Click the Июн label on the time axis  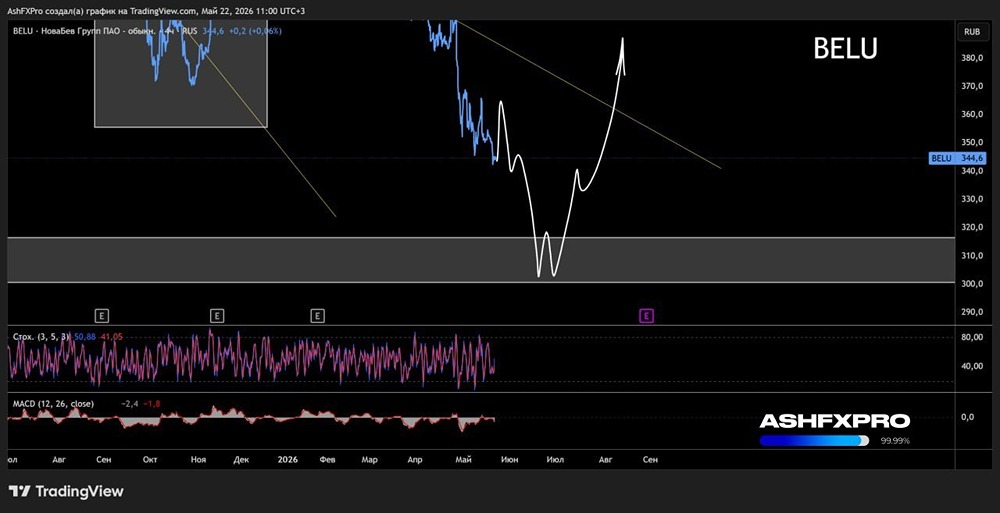pyautogui.click(x=510, y=459)
